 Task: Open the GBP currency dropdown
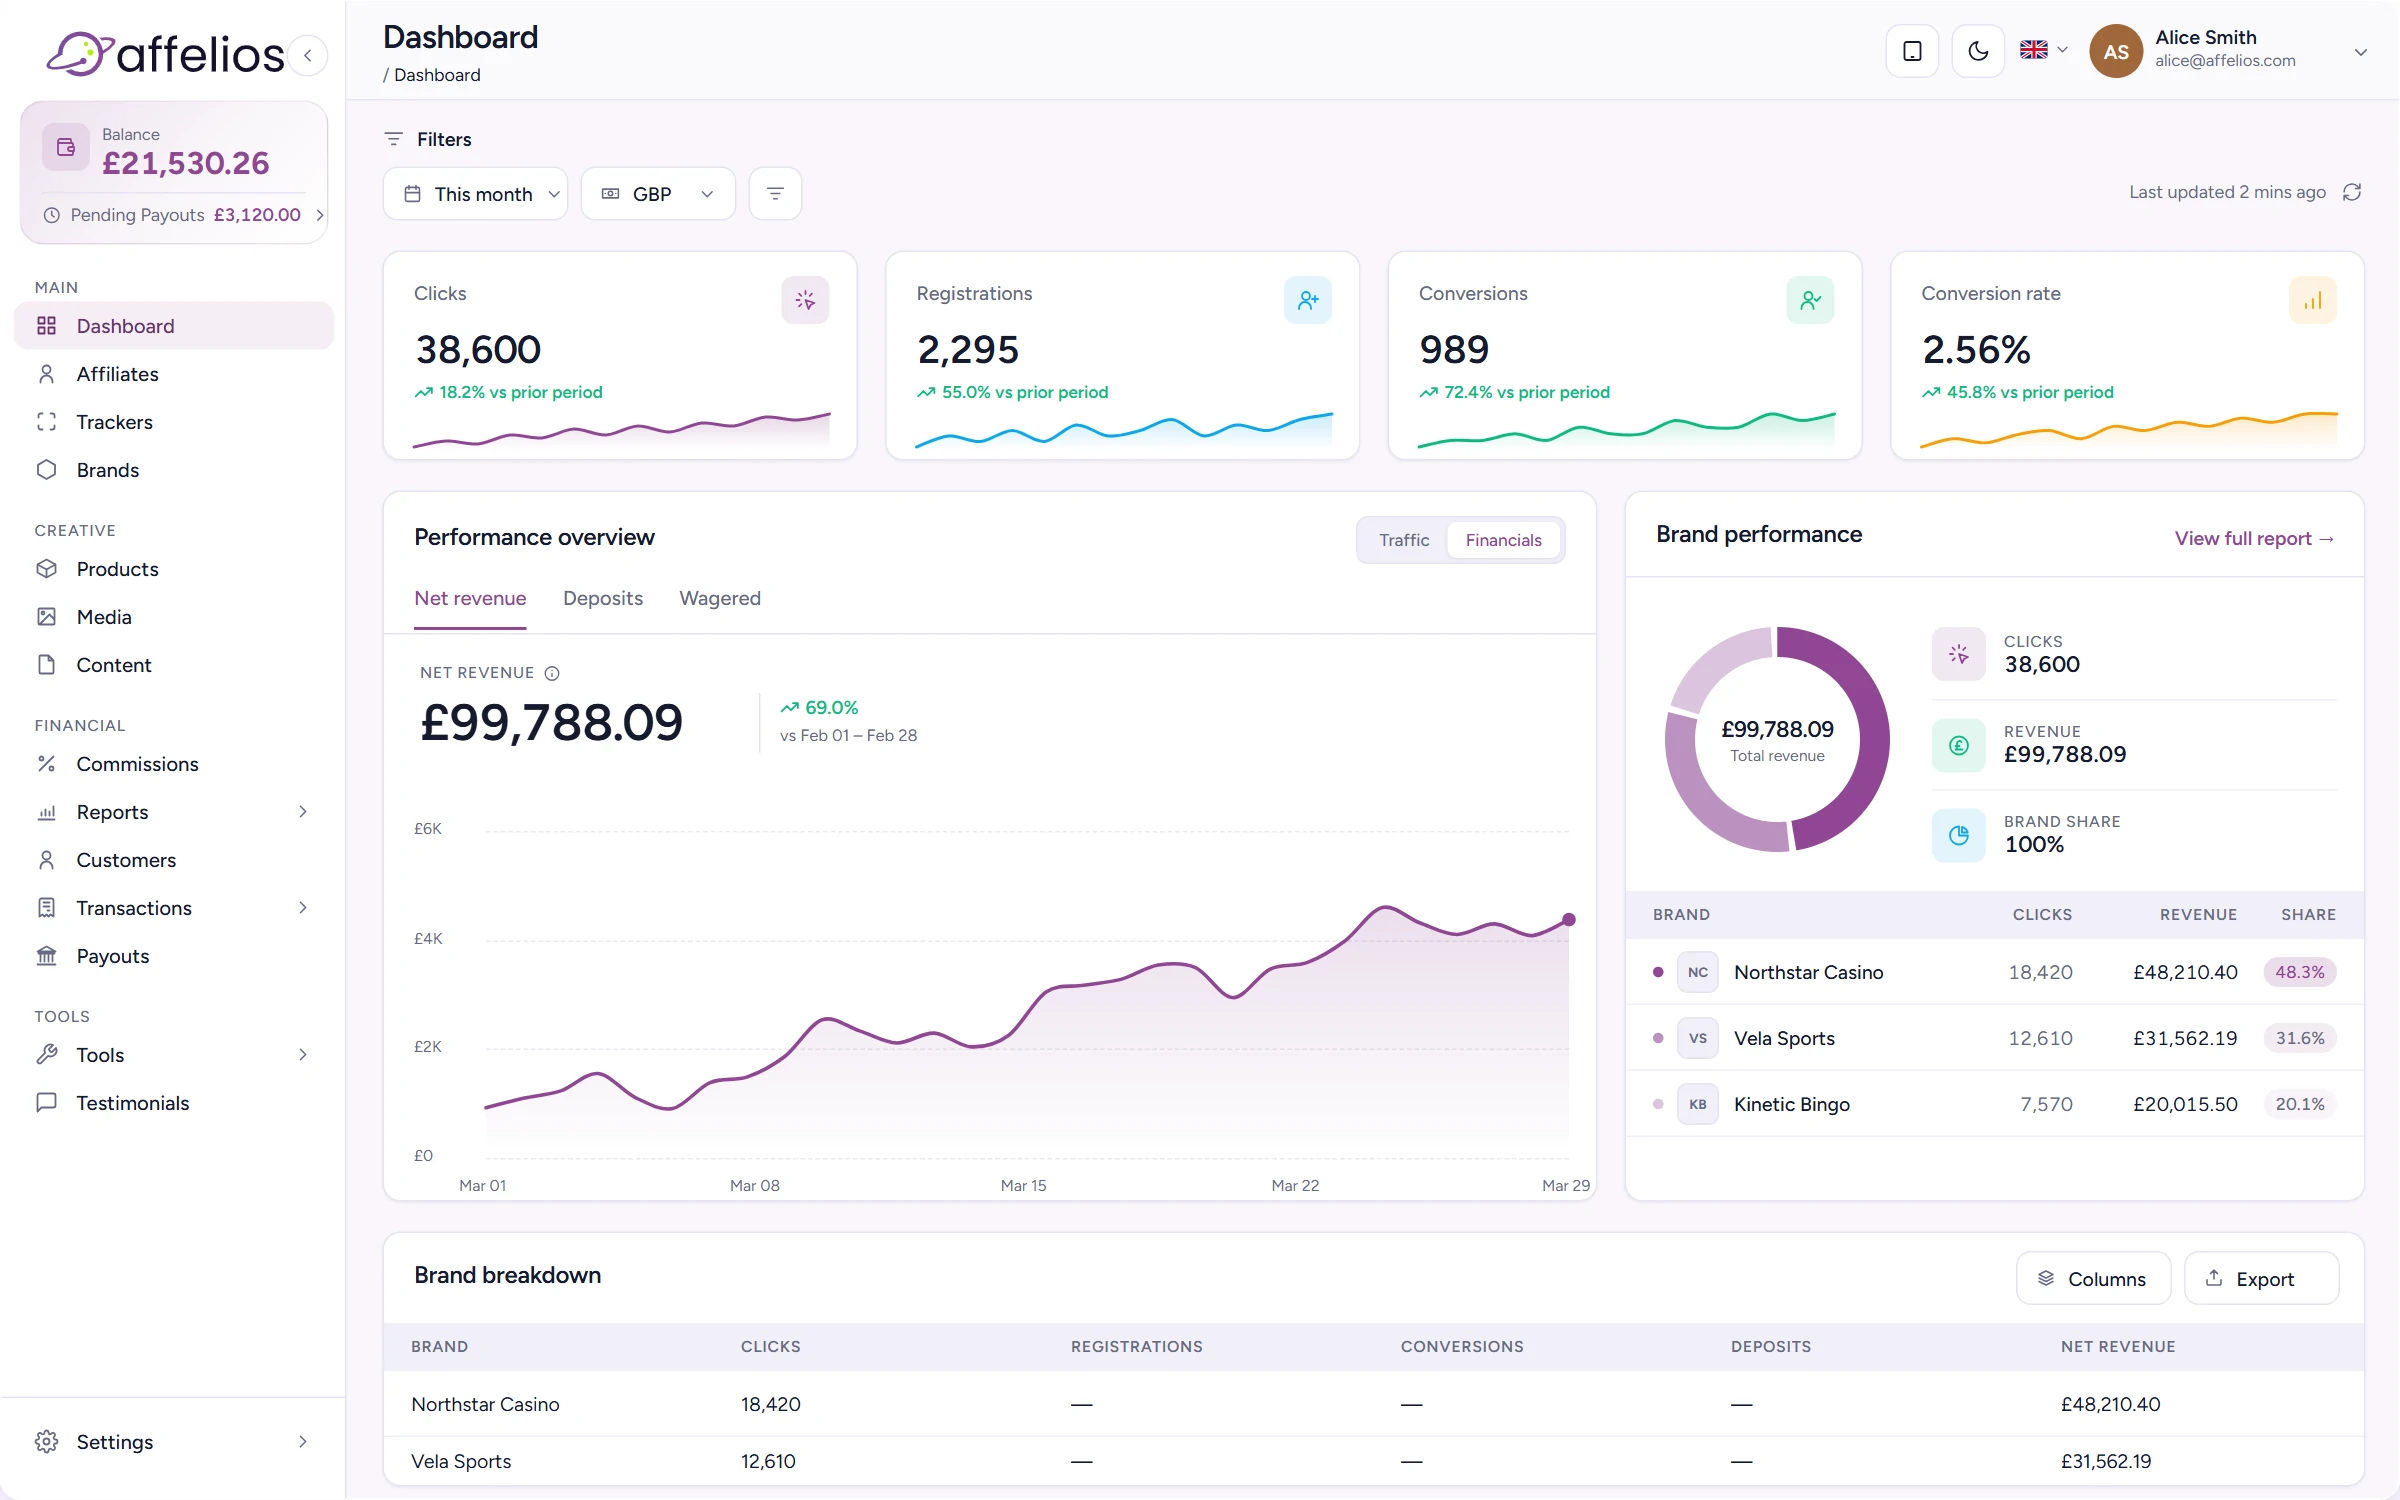[x=658, y=194]
